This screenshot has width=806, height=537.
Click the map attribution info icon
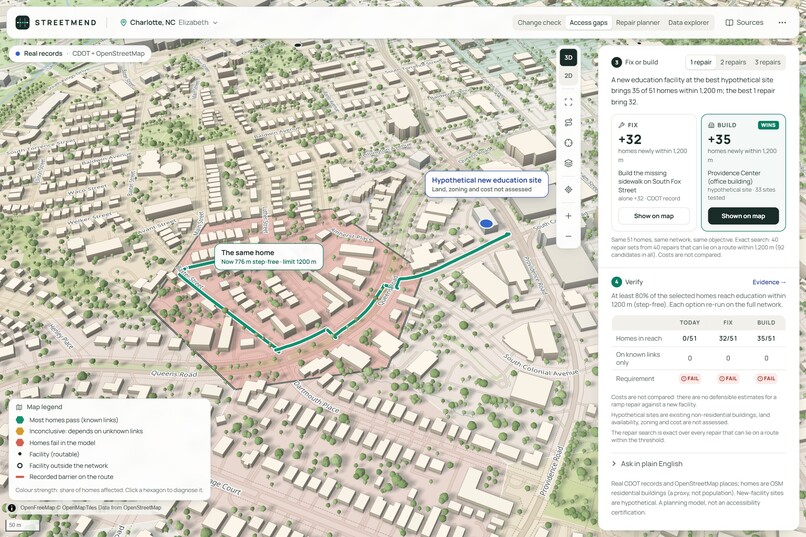click(x=11, y=508)
